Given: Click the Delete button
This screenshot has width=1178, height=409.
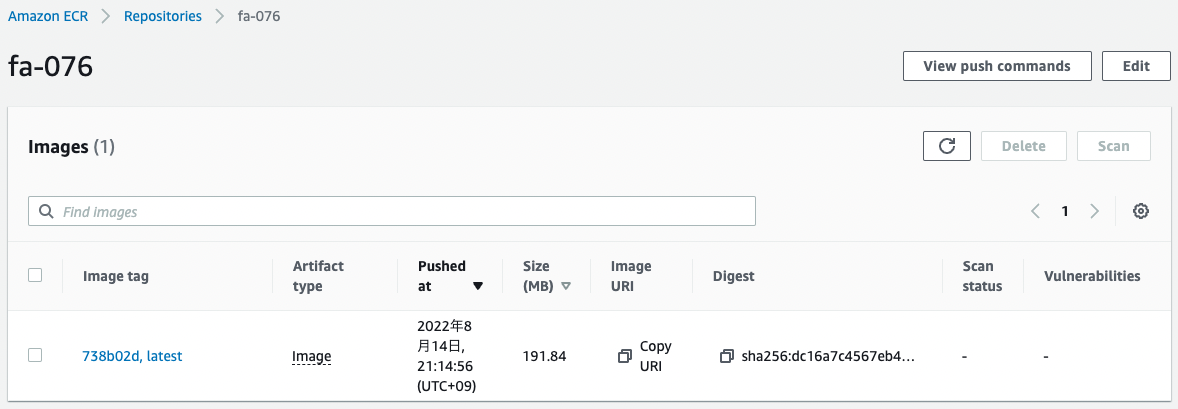Looking at the screenshot, I should [x=1023, y=146].
